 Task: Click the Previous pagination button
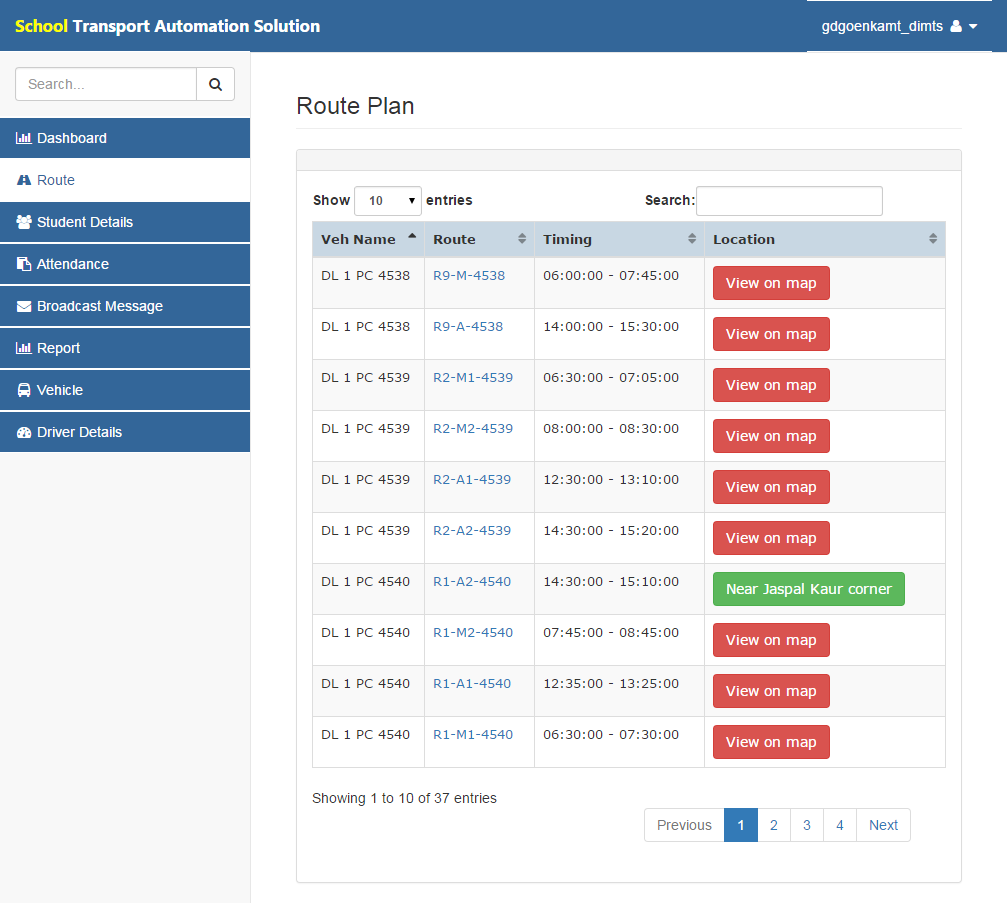point(684,825)
